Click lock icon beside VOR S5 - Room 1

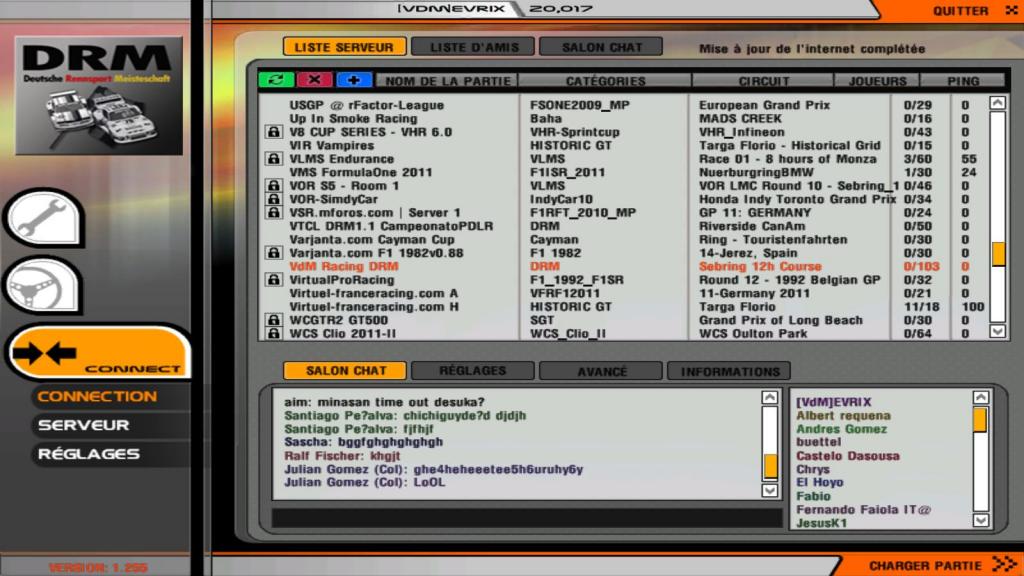pyautogui.click(x=274, y=185)
